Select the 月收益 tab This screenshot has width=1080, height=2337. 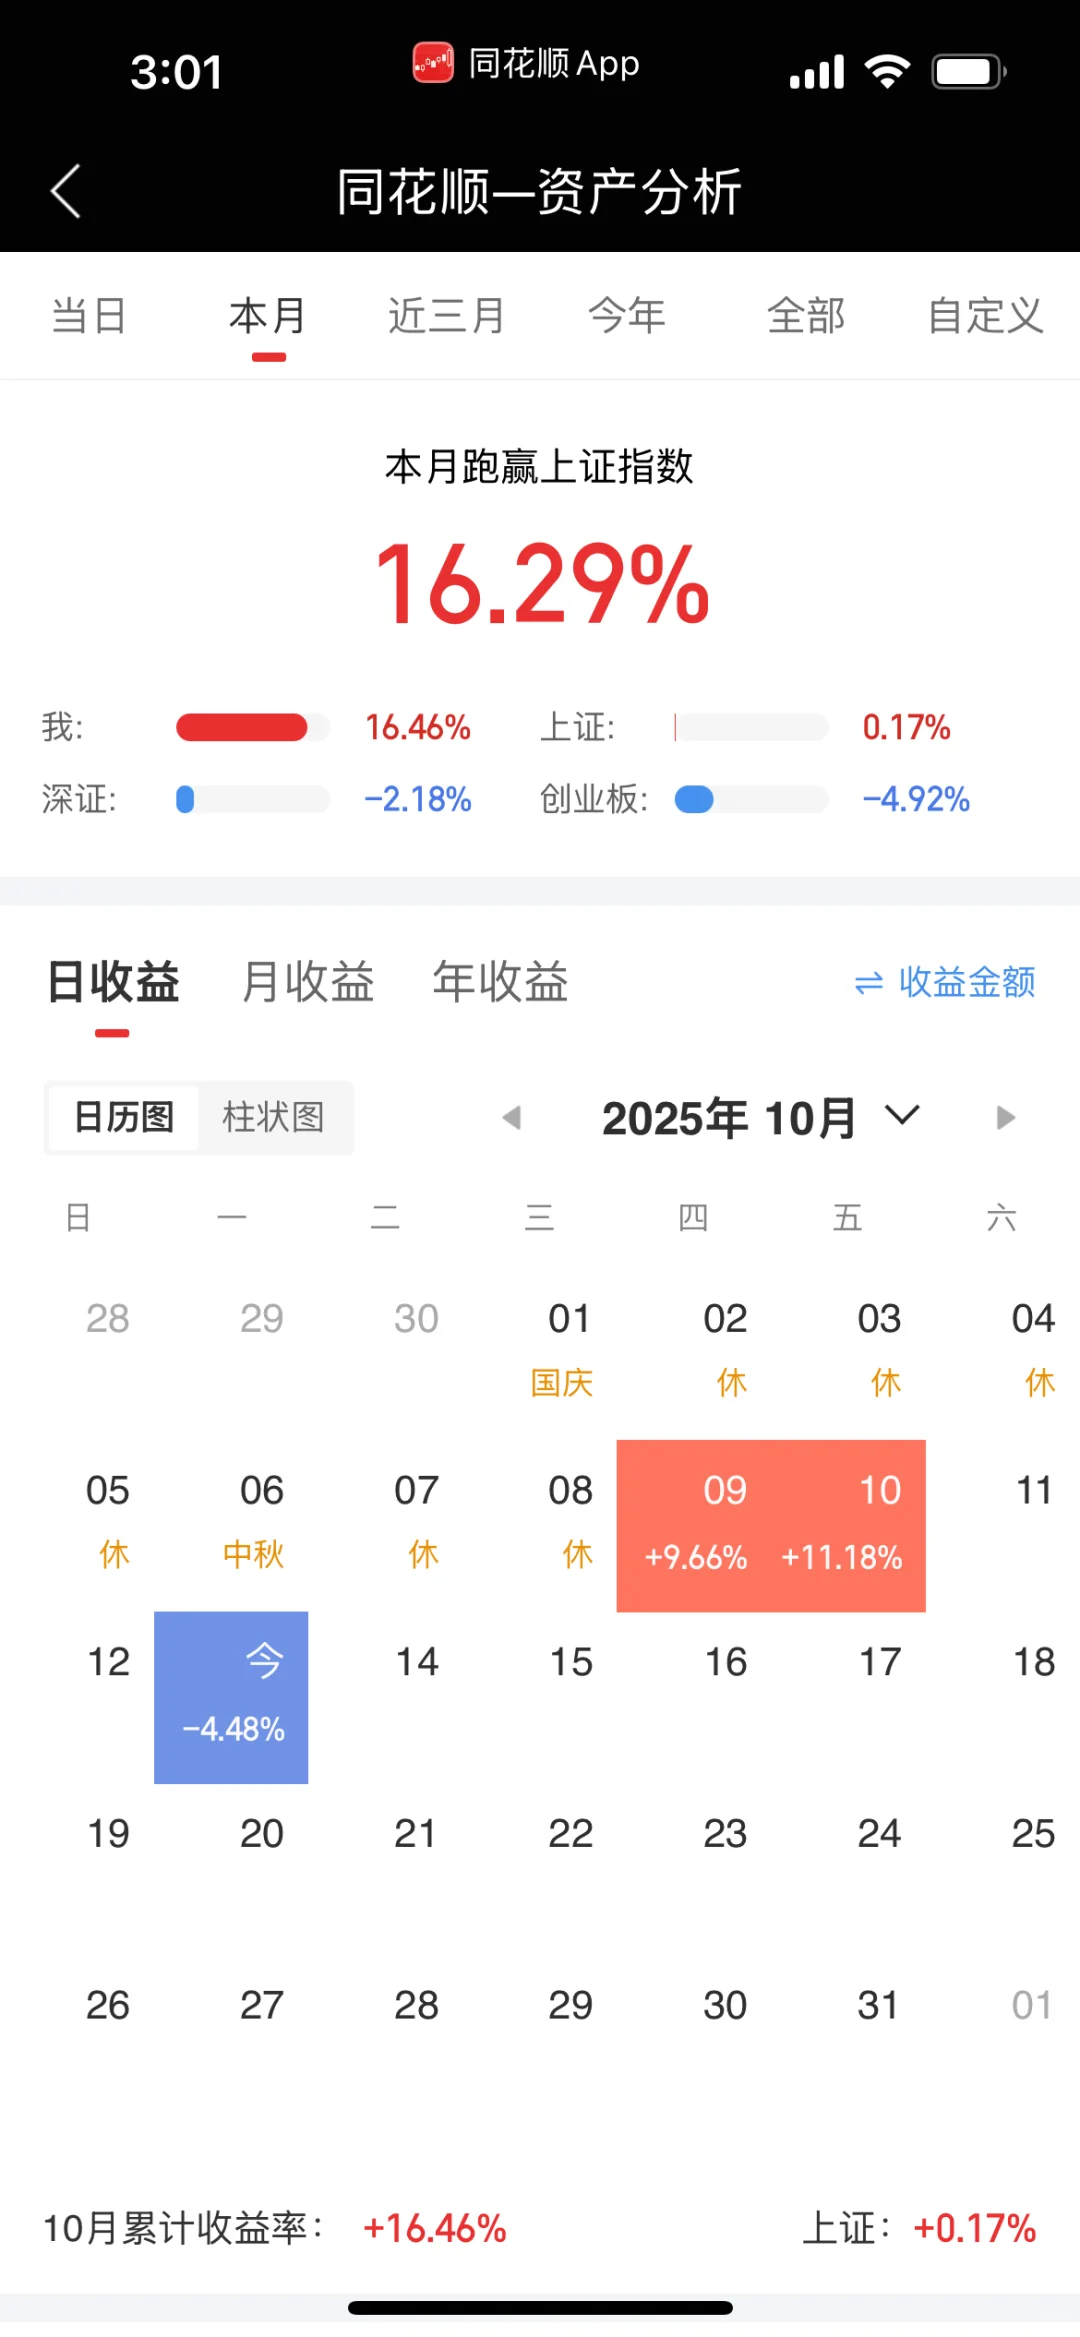point(308,982)
